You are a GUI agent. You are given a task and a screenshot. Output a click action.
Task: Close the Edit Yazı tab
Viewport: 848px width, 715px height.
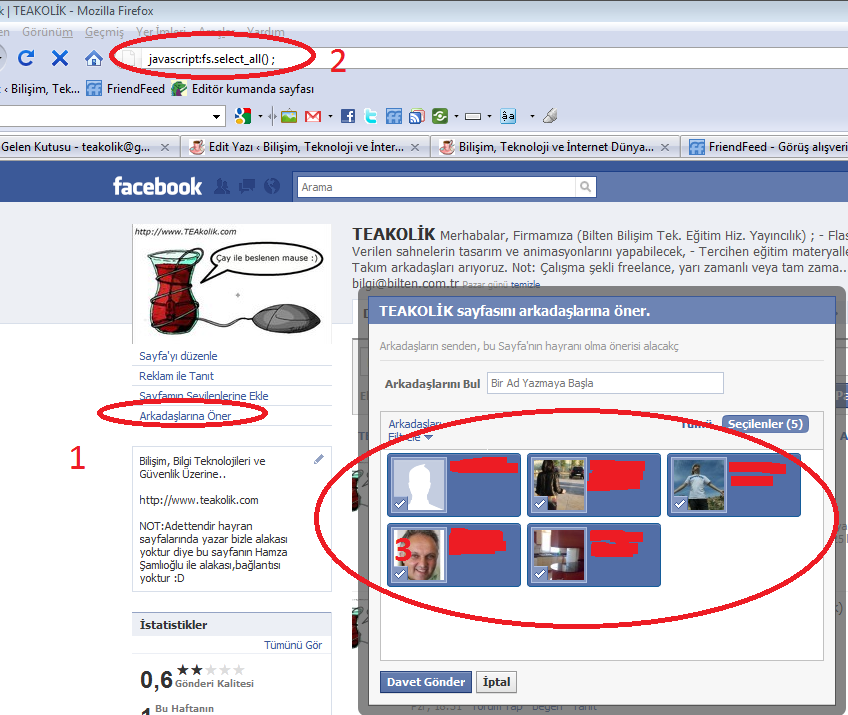(x=415, y=147)
